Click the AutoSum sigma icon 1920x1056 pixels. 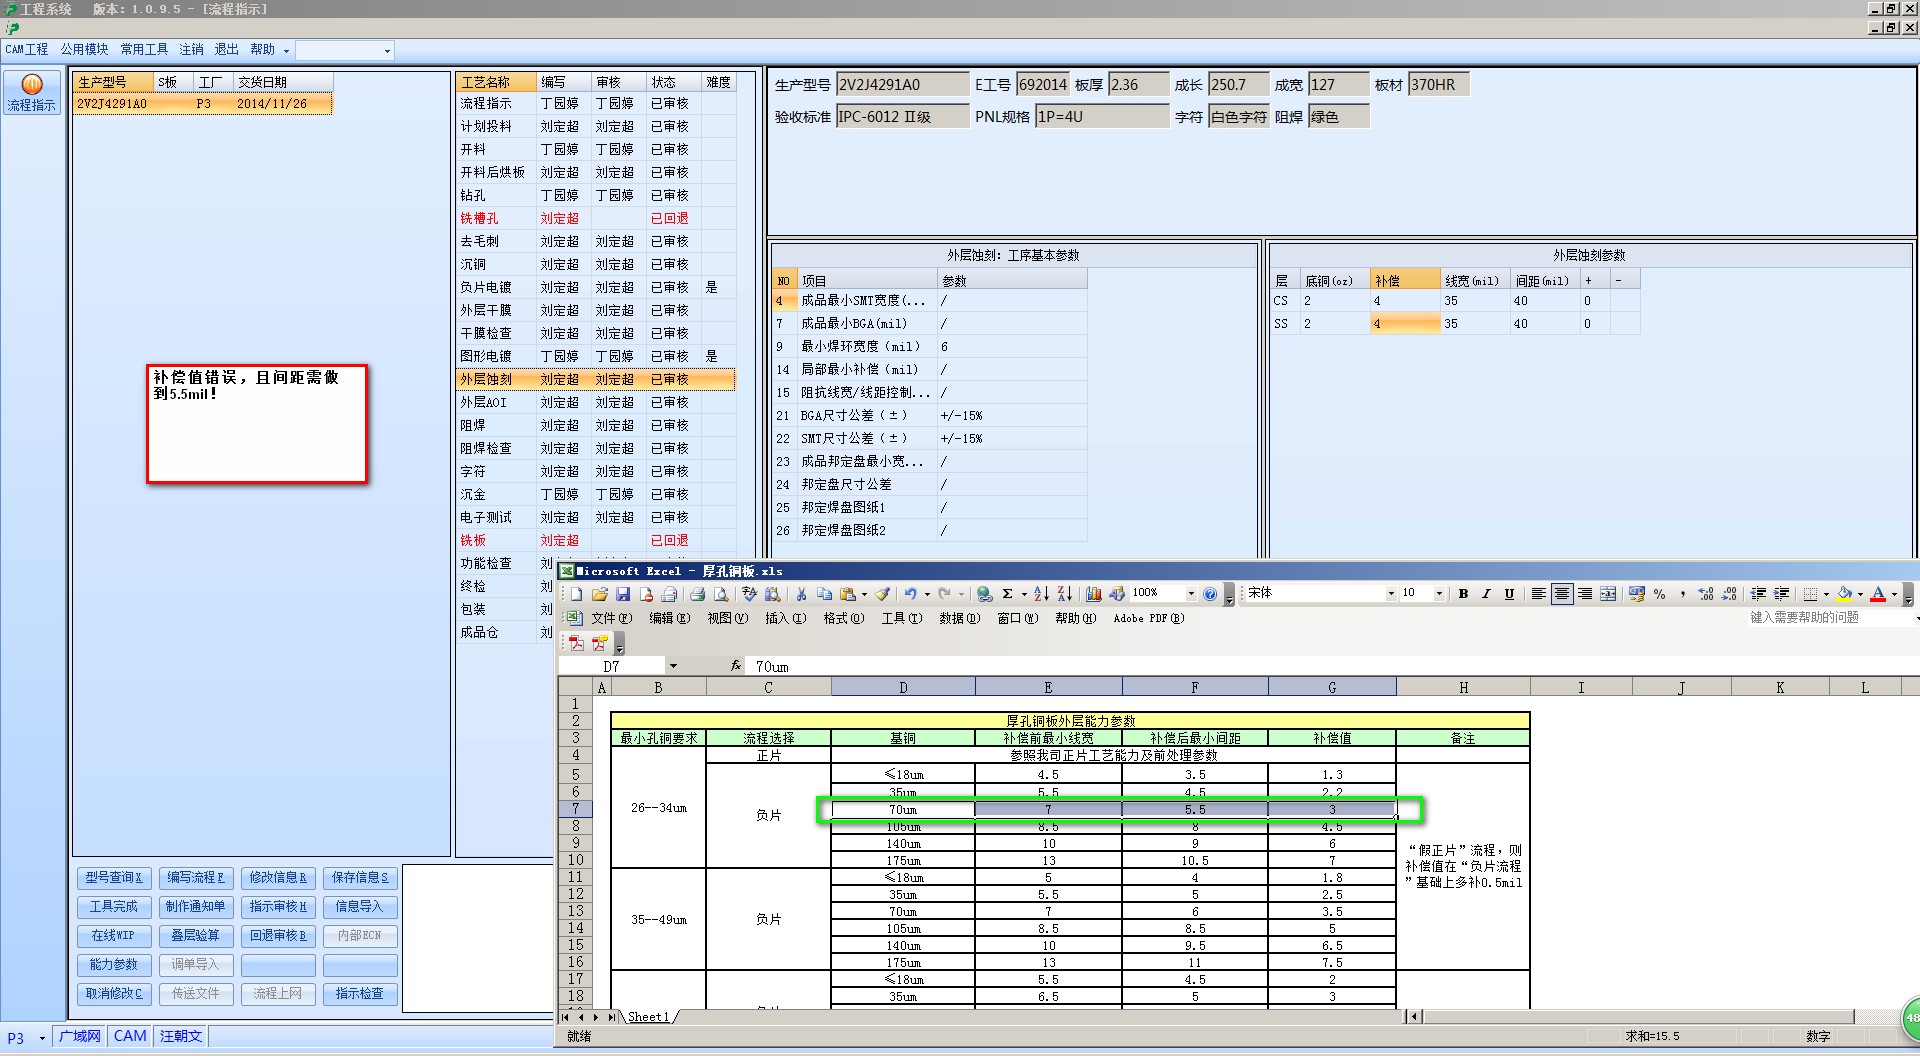(x=1008, y=594)
